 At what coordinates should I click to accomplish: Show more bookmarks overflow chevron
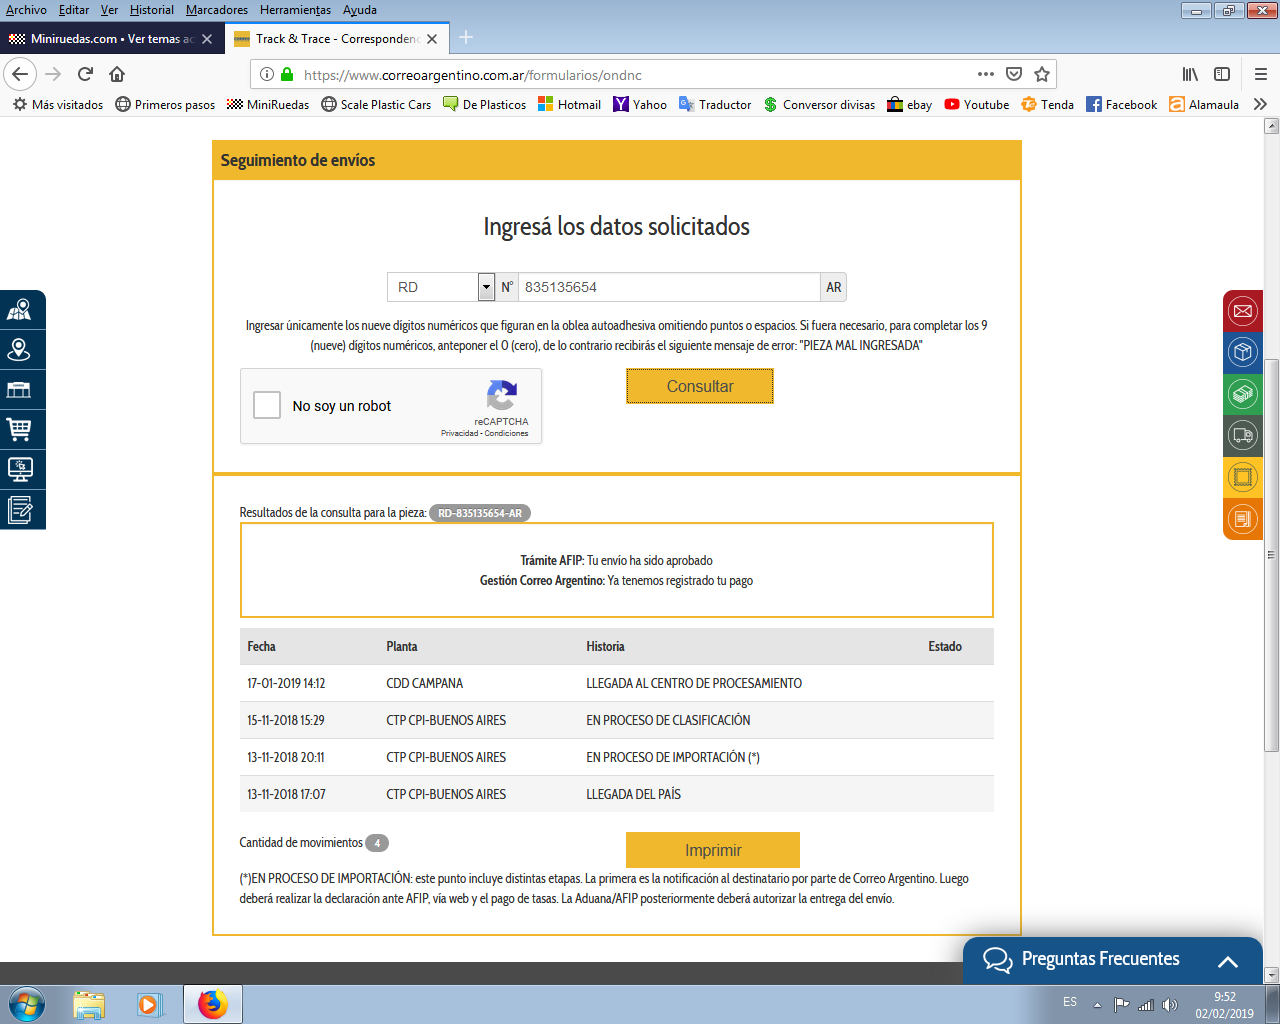1260,104
